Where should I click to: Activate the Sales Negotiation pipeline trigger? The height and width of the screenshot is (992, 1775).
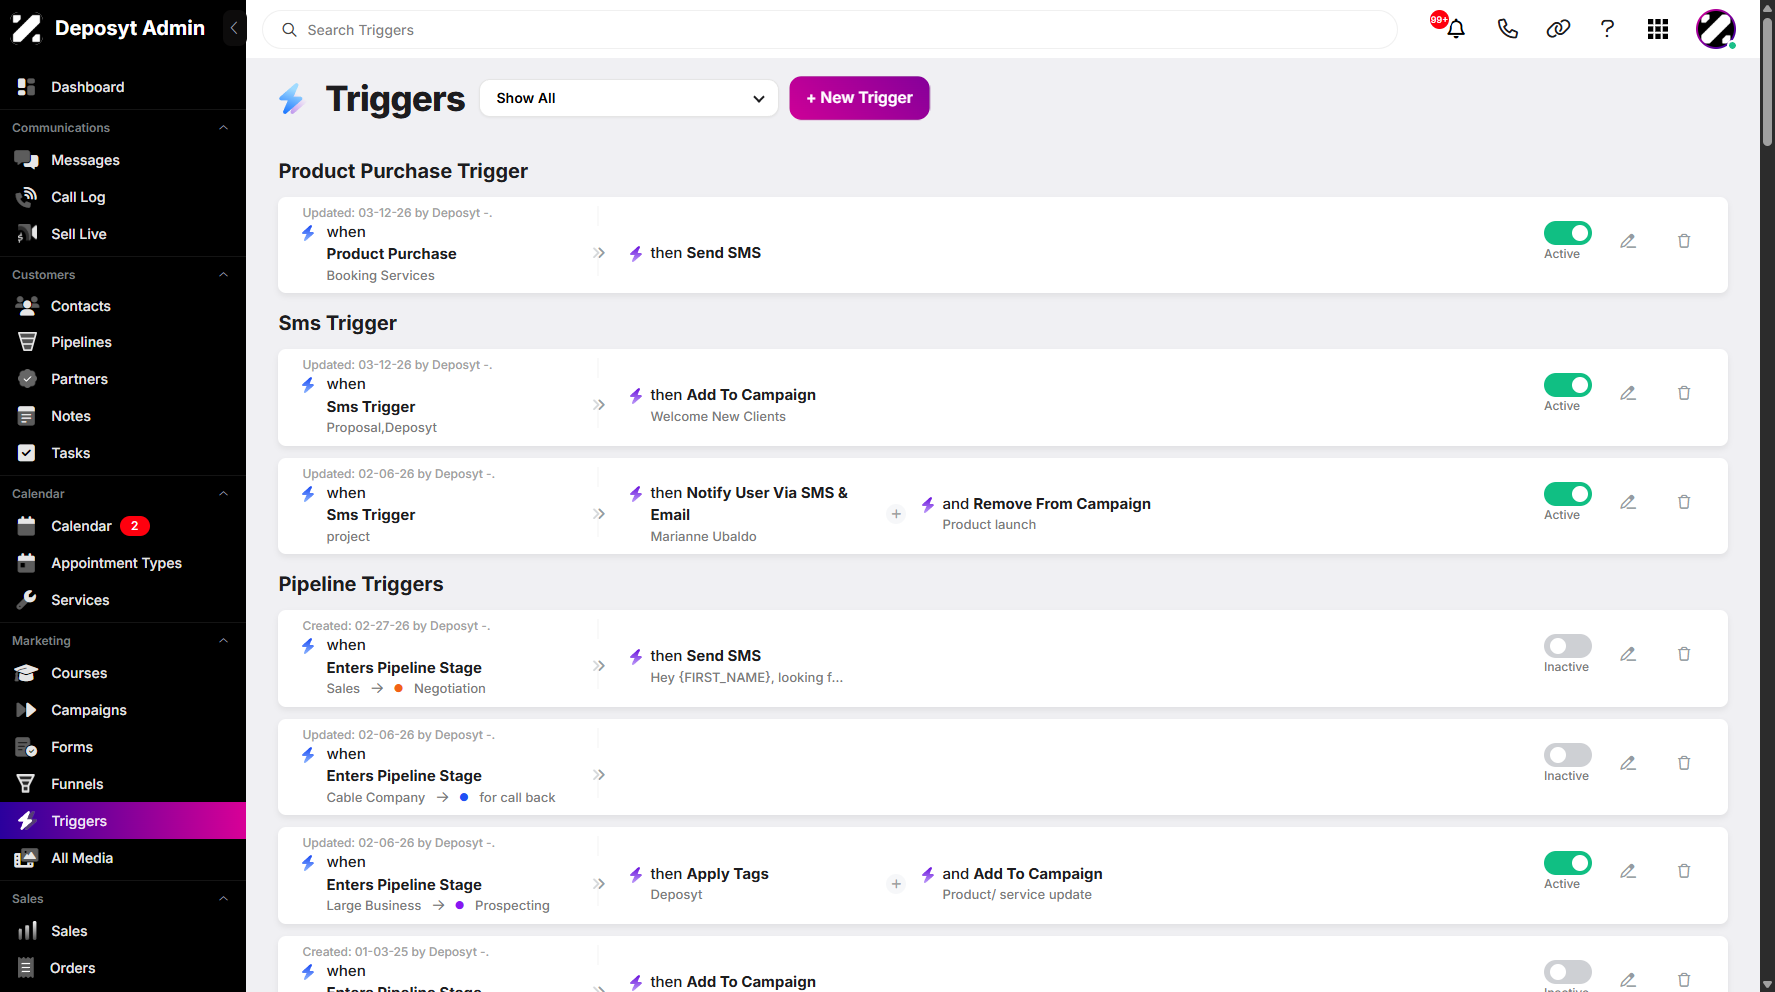pos(1567,646)
